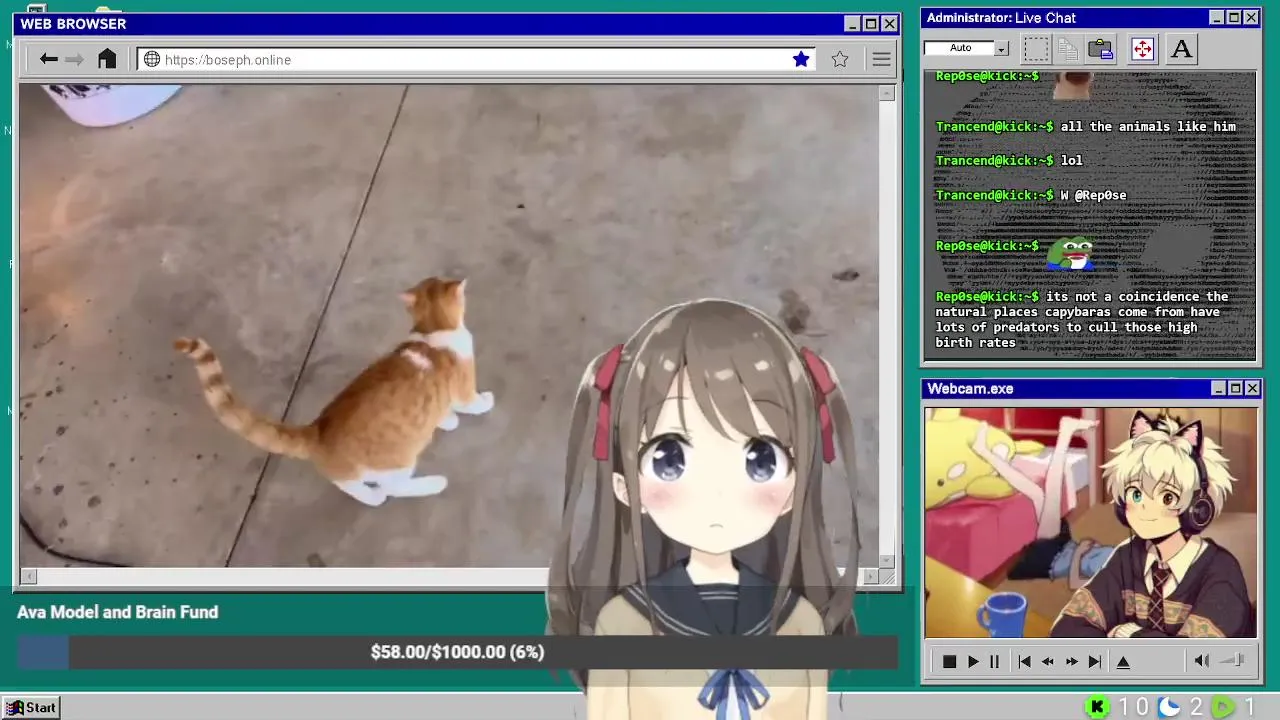Click the dashed selection tool in Live Chat
Viewport: 1280px width, 720px height.
pyautogui.click(x=1036, y=48)
